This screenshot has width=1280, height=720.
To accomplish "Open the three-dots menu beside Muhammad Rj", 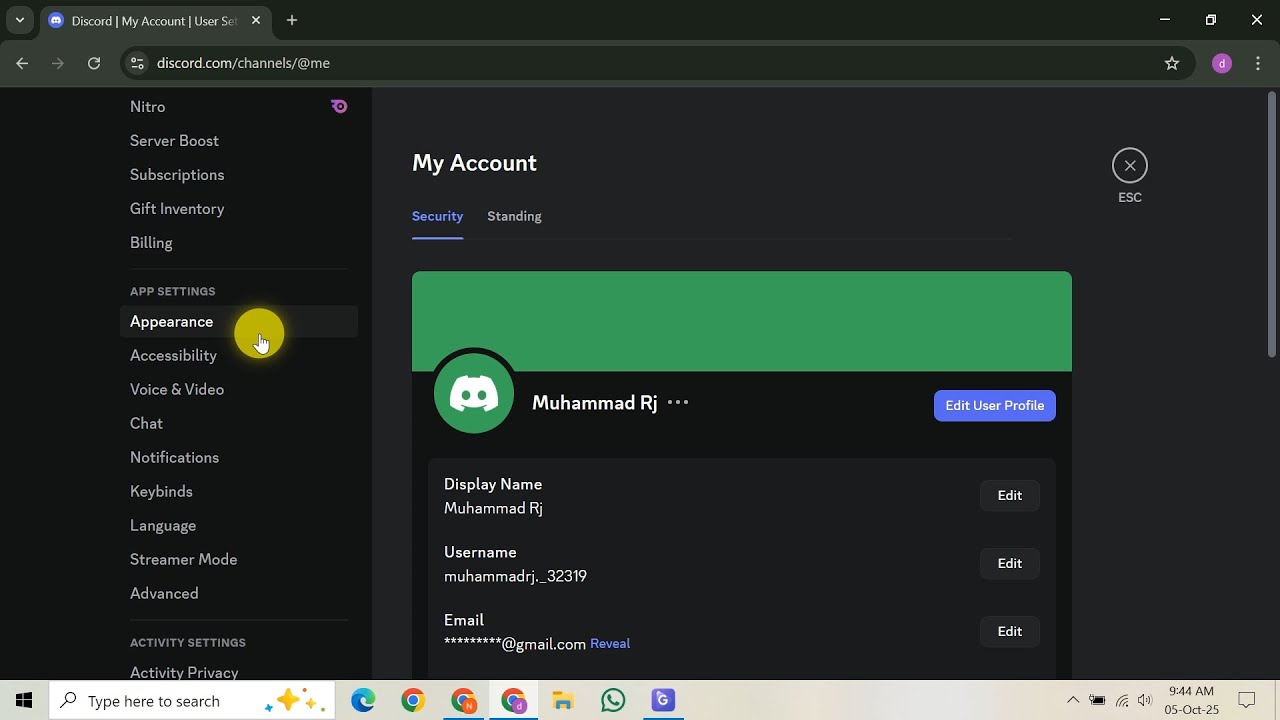I will tap(678, 402).
